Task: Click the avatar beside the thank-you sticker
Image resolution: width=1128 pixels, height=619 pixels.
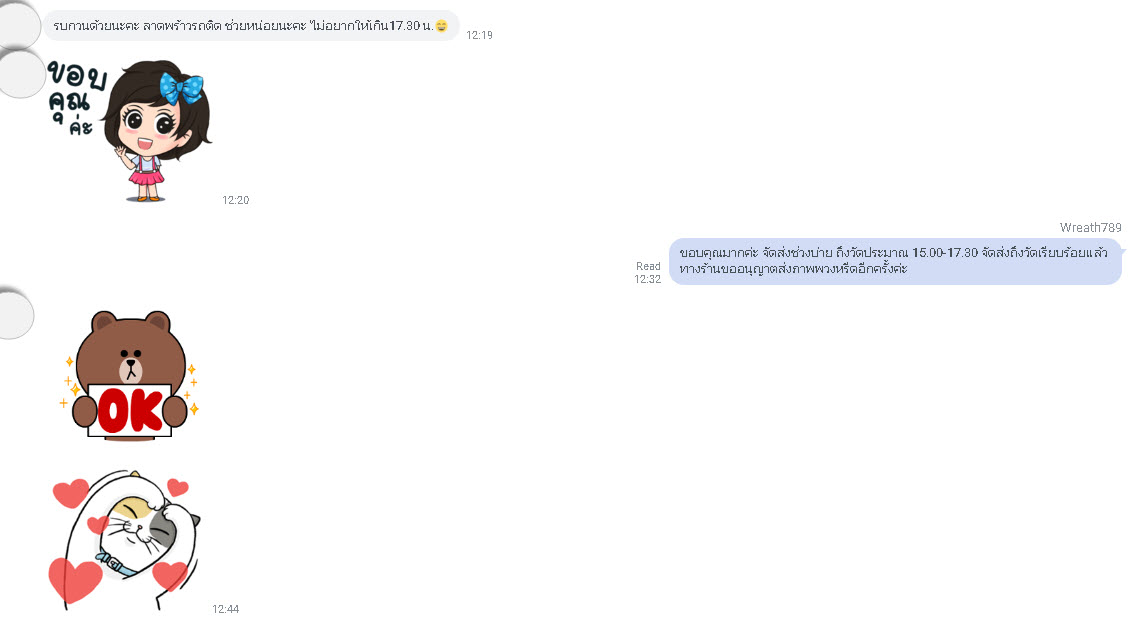Action: [x=20, y=74]
